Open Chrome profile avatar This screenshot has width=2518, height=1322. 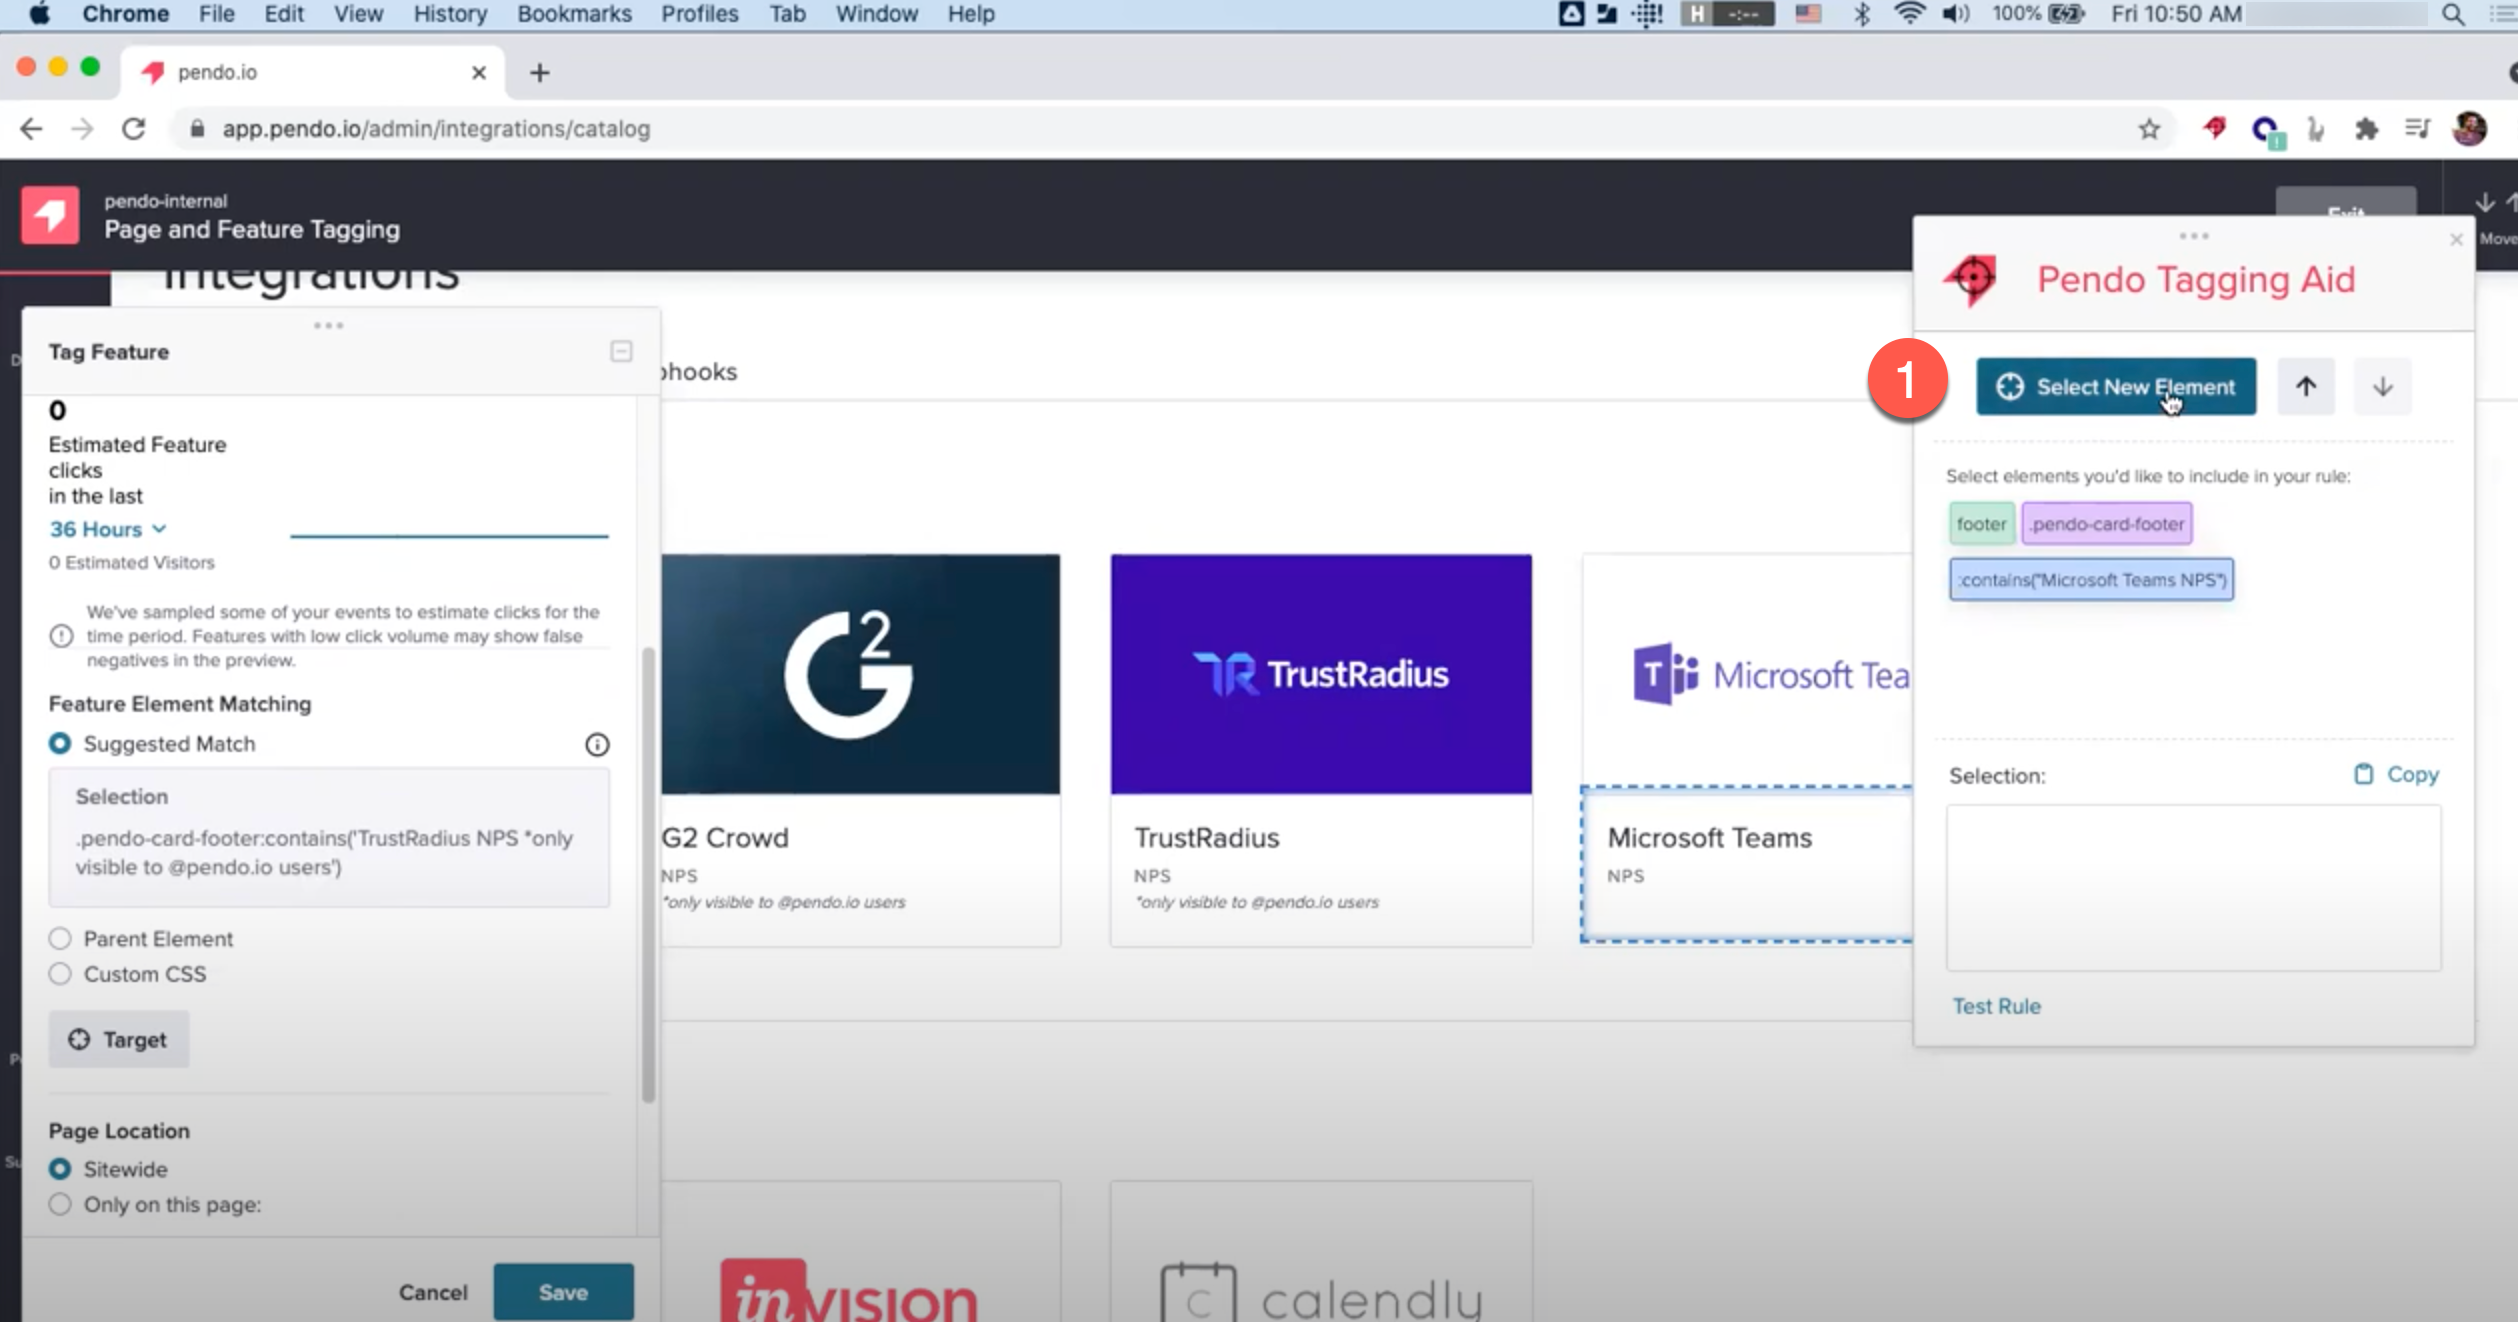coord(2469,129)
